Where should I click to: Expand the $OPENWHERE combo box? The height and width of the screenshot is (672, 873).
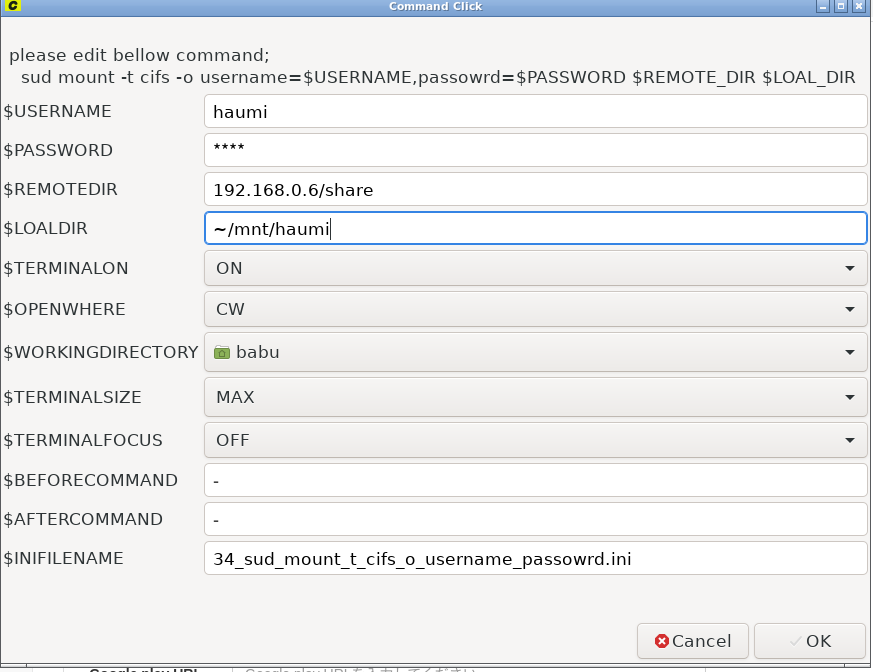(x=535, y=309)
